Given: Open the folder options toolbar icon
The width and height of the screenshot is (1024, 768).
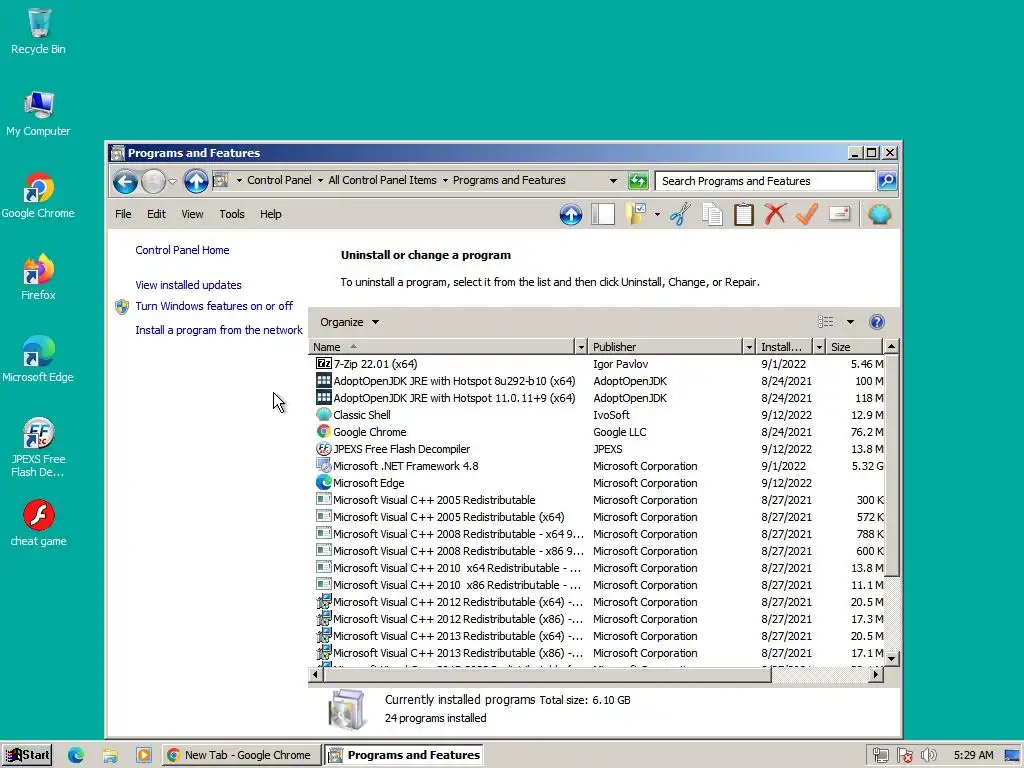Looking at the screenshot, I should coord(635,214).
